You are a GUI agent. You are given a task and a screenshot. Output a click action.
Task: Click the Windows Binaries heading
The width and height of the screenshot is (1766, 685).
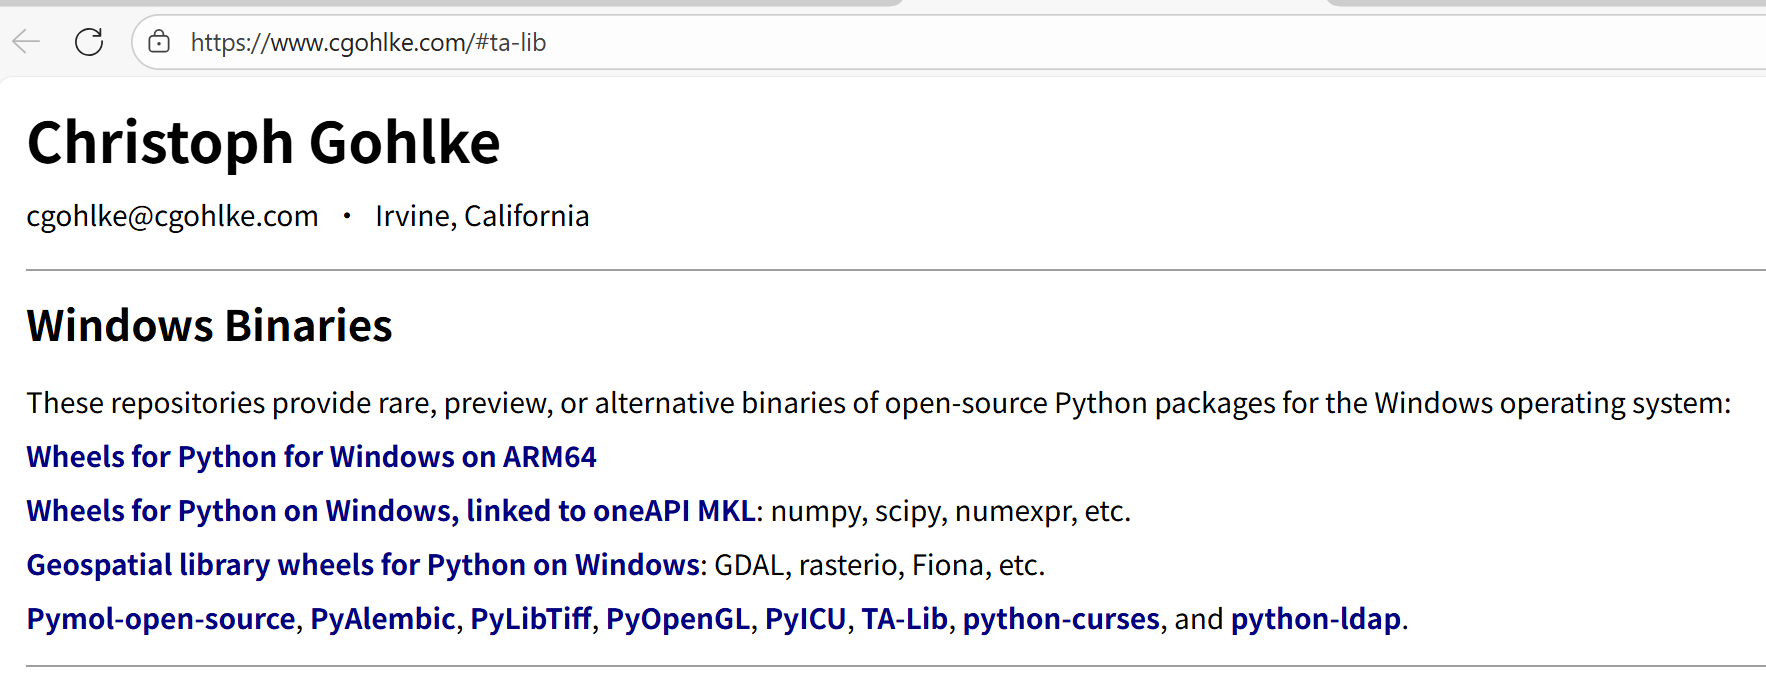[x=210, y=326]
